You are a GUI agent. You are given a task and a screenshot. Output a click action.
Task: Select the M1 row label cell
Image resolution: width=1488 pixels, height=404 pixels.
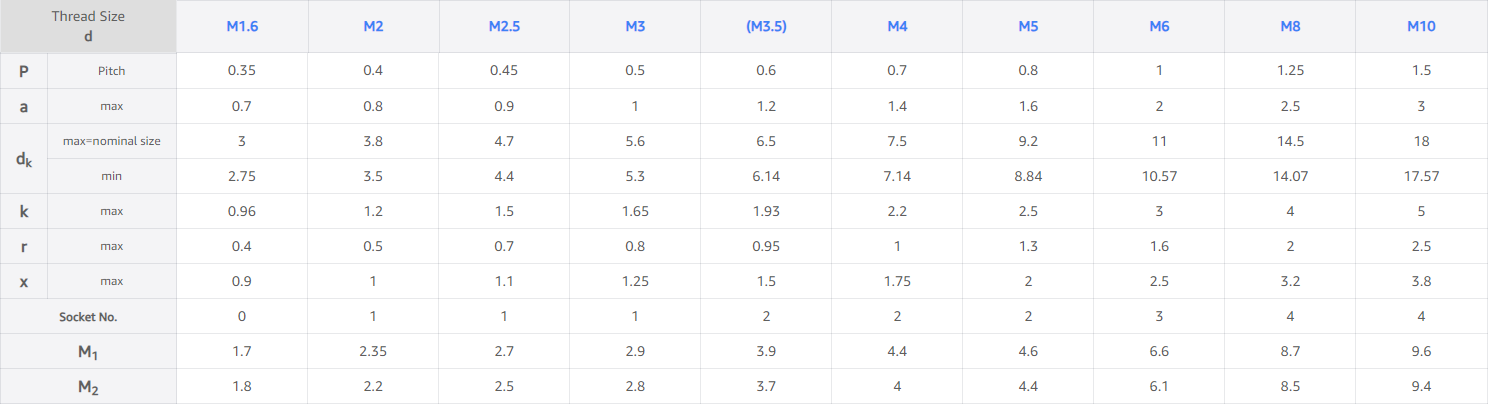(x=88, y=351)
